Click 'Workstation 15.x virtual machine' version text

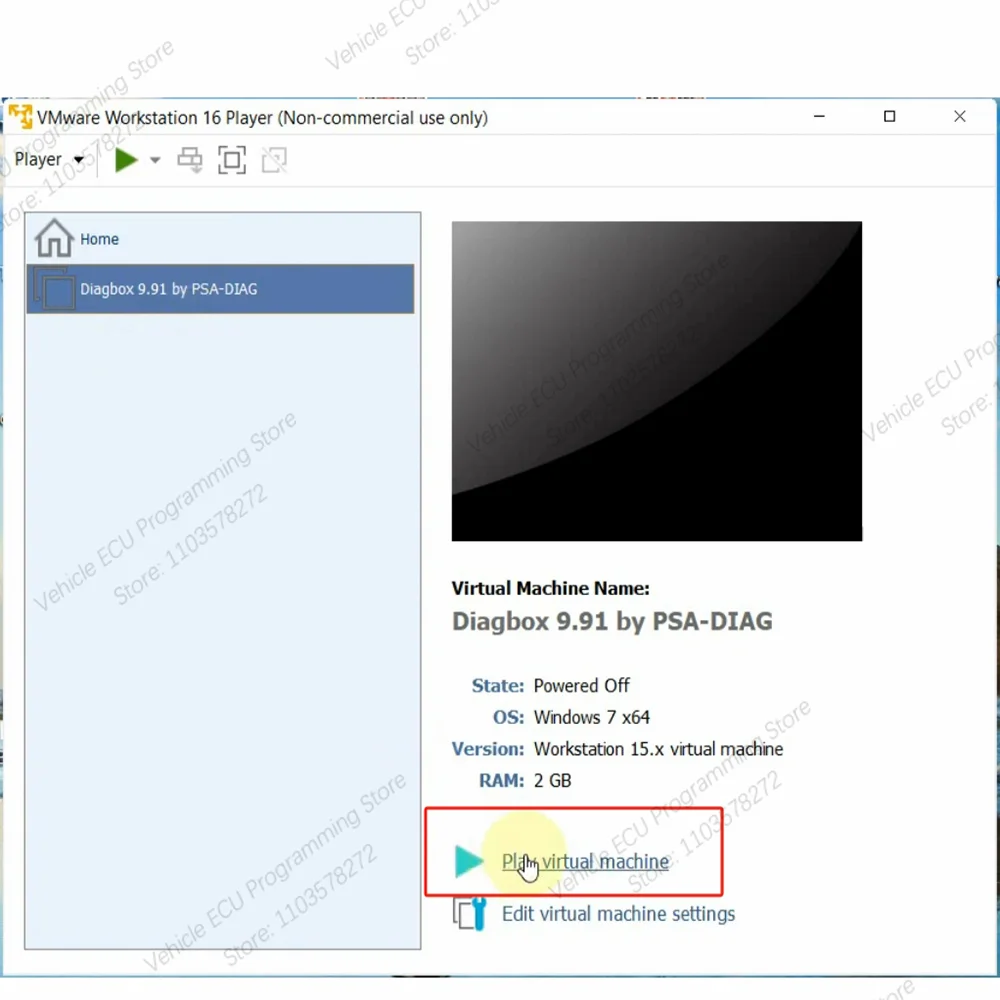pyautogui.click(x=658, y=749)
